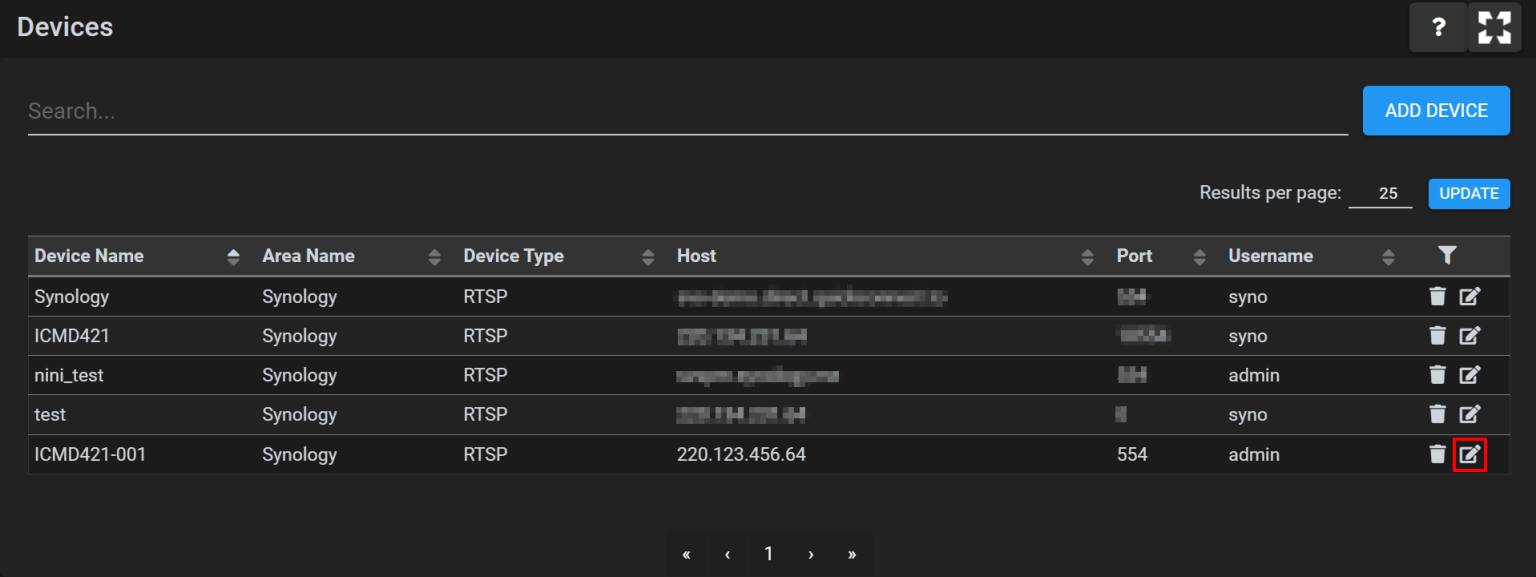The height and width of the screenshot is (577, 1536).
Task: Click the ADD DEVICE button
Action: click(x=1436, y=111)
